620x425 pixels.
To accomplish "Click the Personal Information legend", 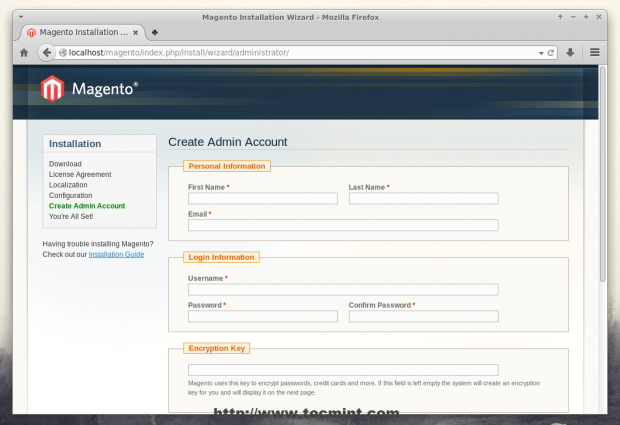I will click(x=227, y=166).
